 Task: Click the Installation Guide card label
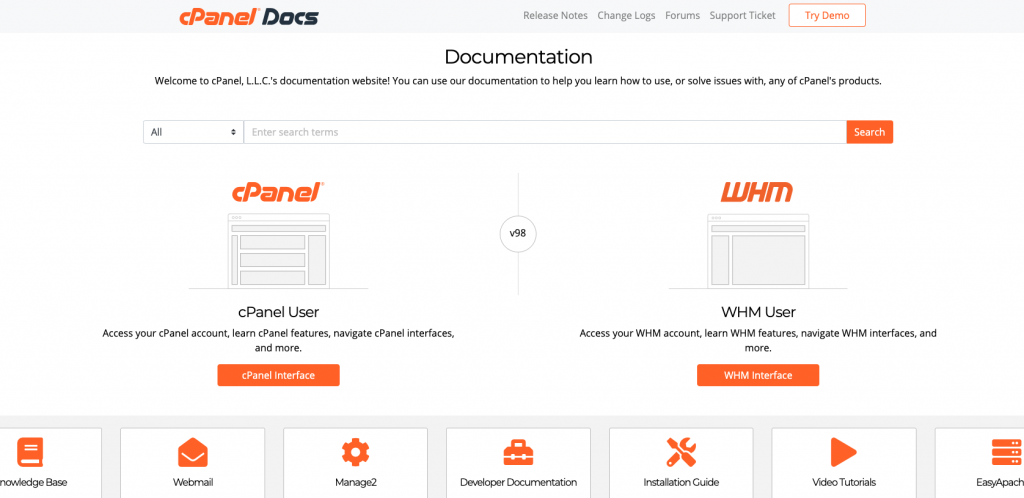[x=681, y=483]
